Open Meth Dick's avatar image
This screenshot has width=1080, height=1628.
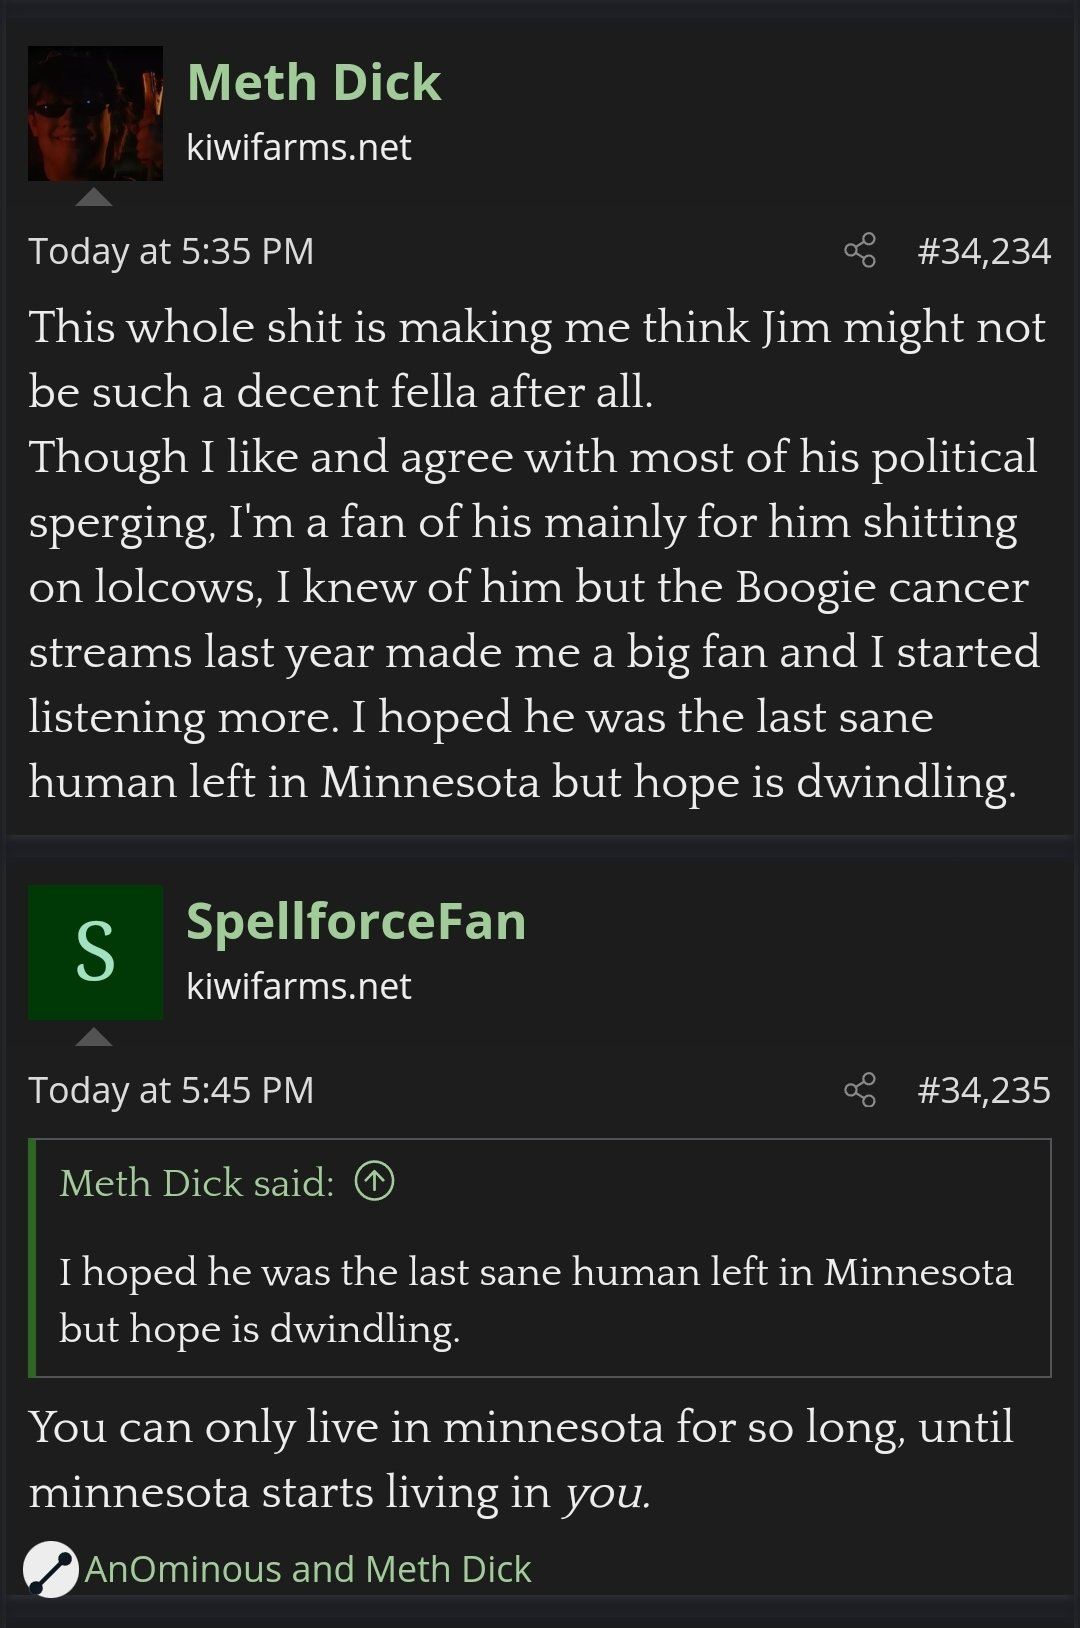click(x=95, y=113)
